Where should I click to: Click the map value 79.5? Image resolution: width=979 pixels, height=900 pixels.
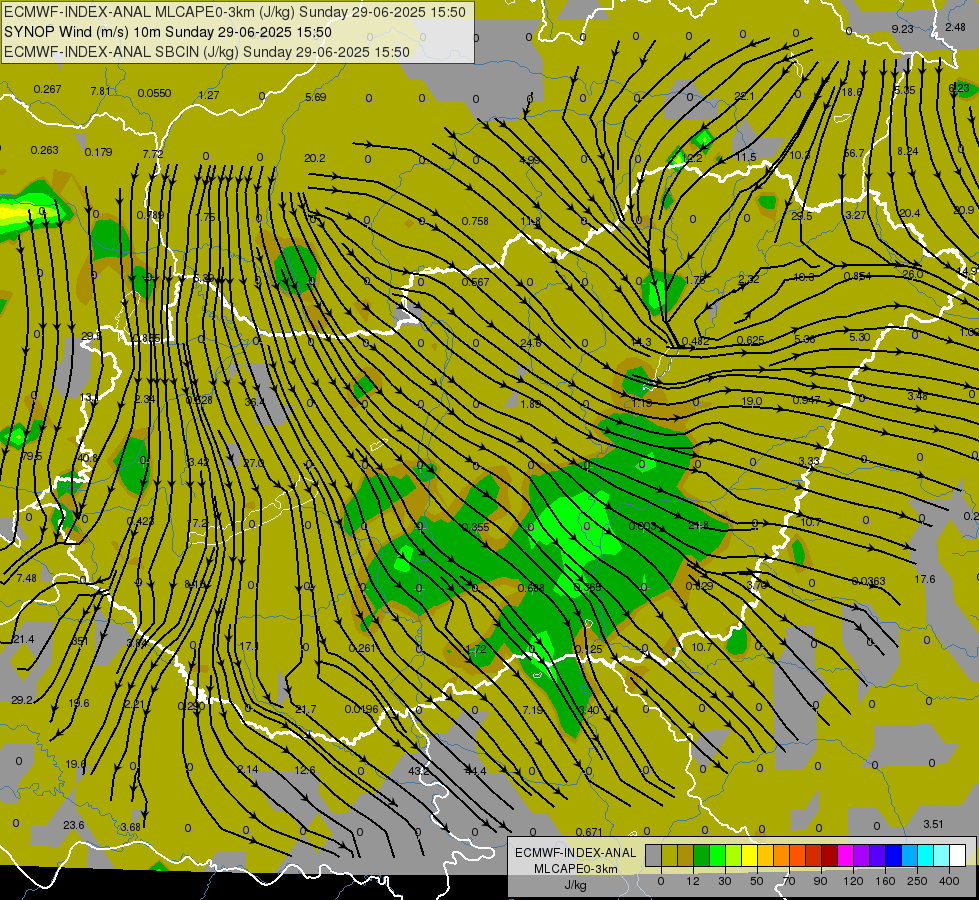click(31, 457)
